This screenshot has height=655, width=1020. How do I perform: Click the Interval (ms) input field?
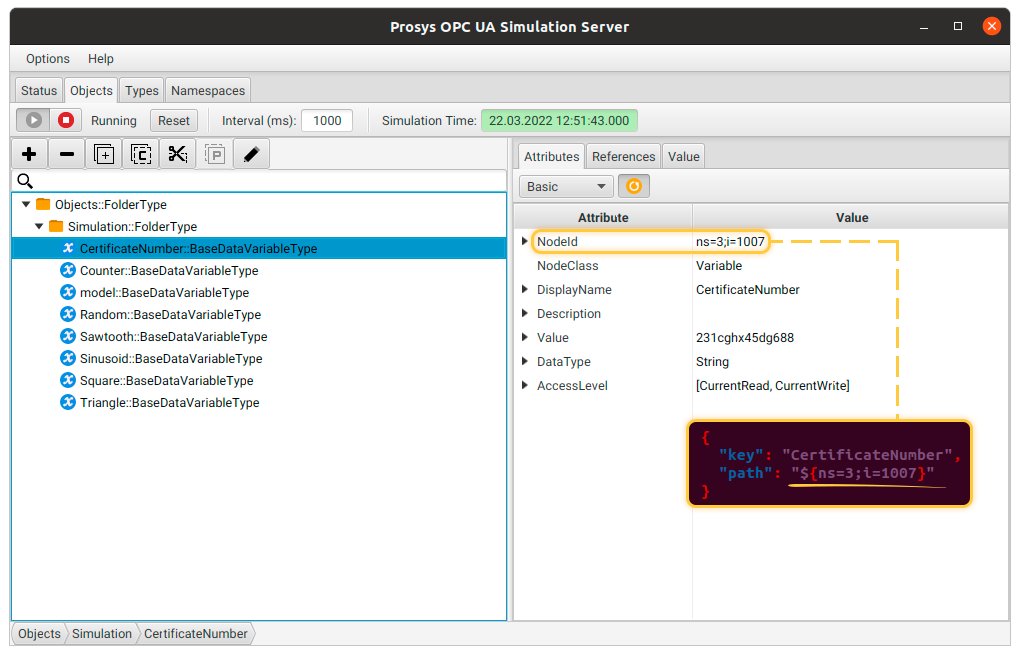327,121
